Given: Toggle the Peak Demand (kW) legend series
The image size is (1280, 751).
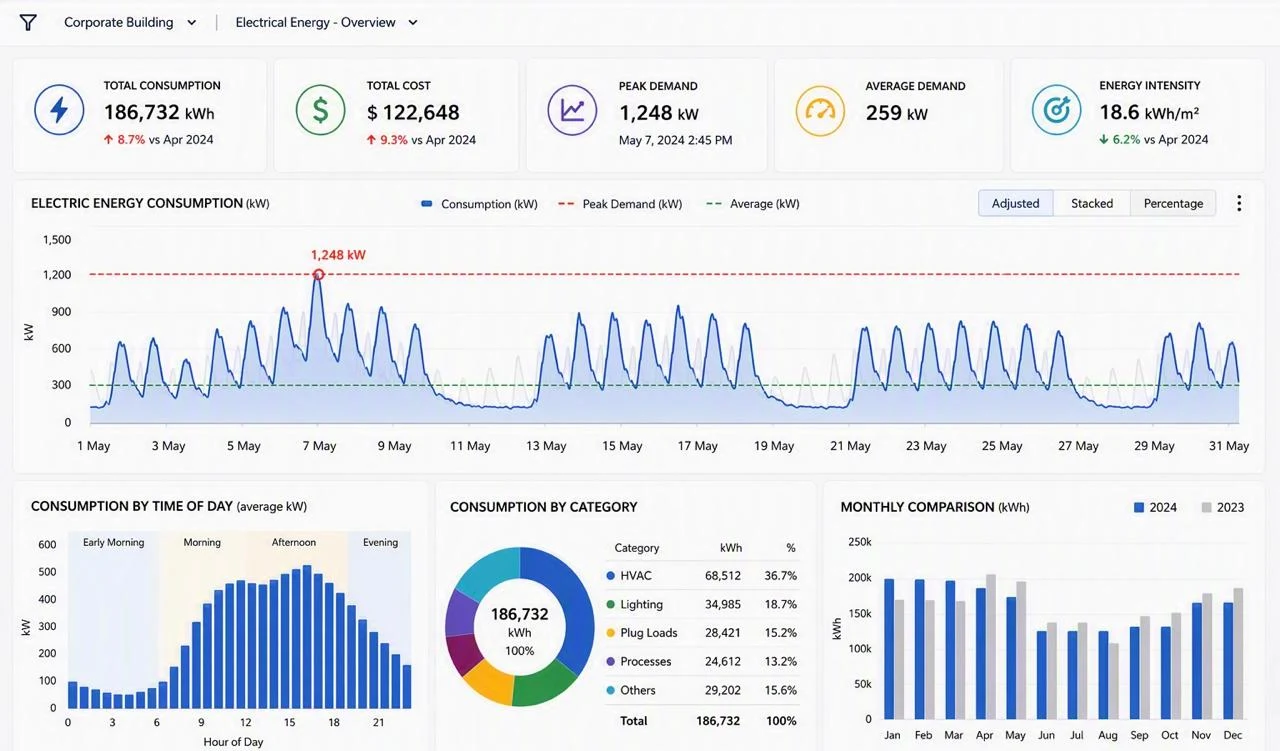Looking at the screenshot, I should (x=620, y=204).
